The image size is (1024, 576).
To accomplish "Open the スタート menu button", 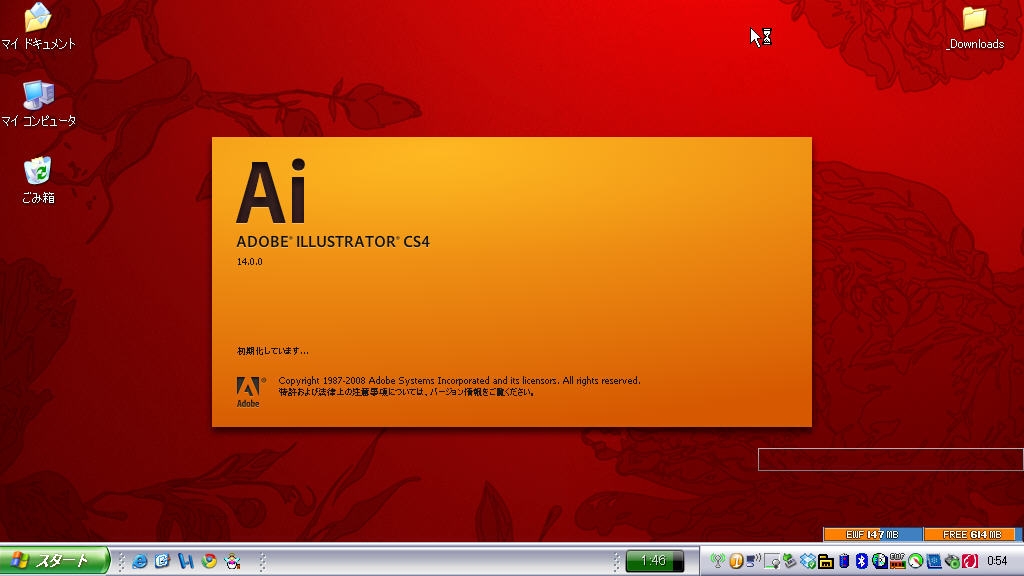I will [x=54, y=560].
